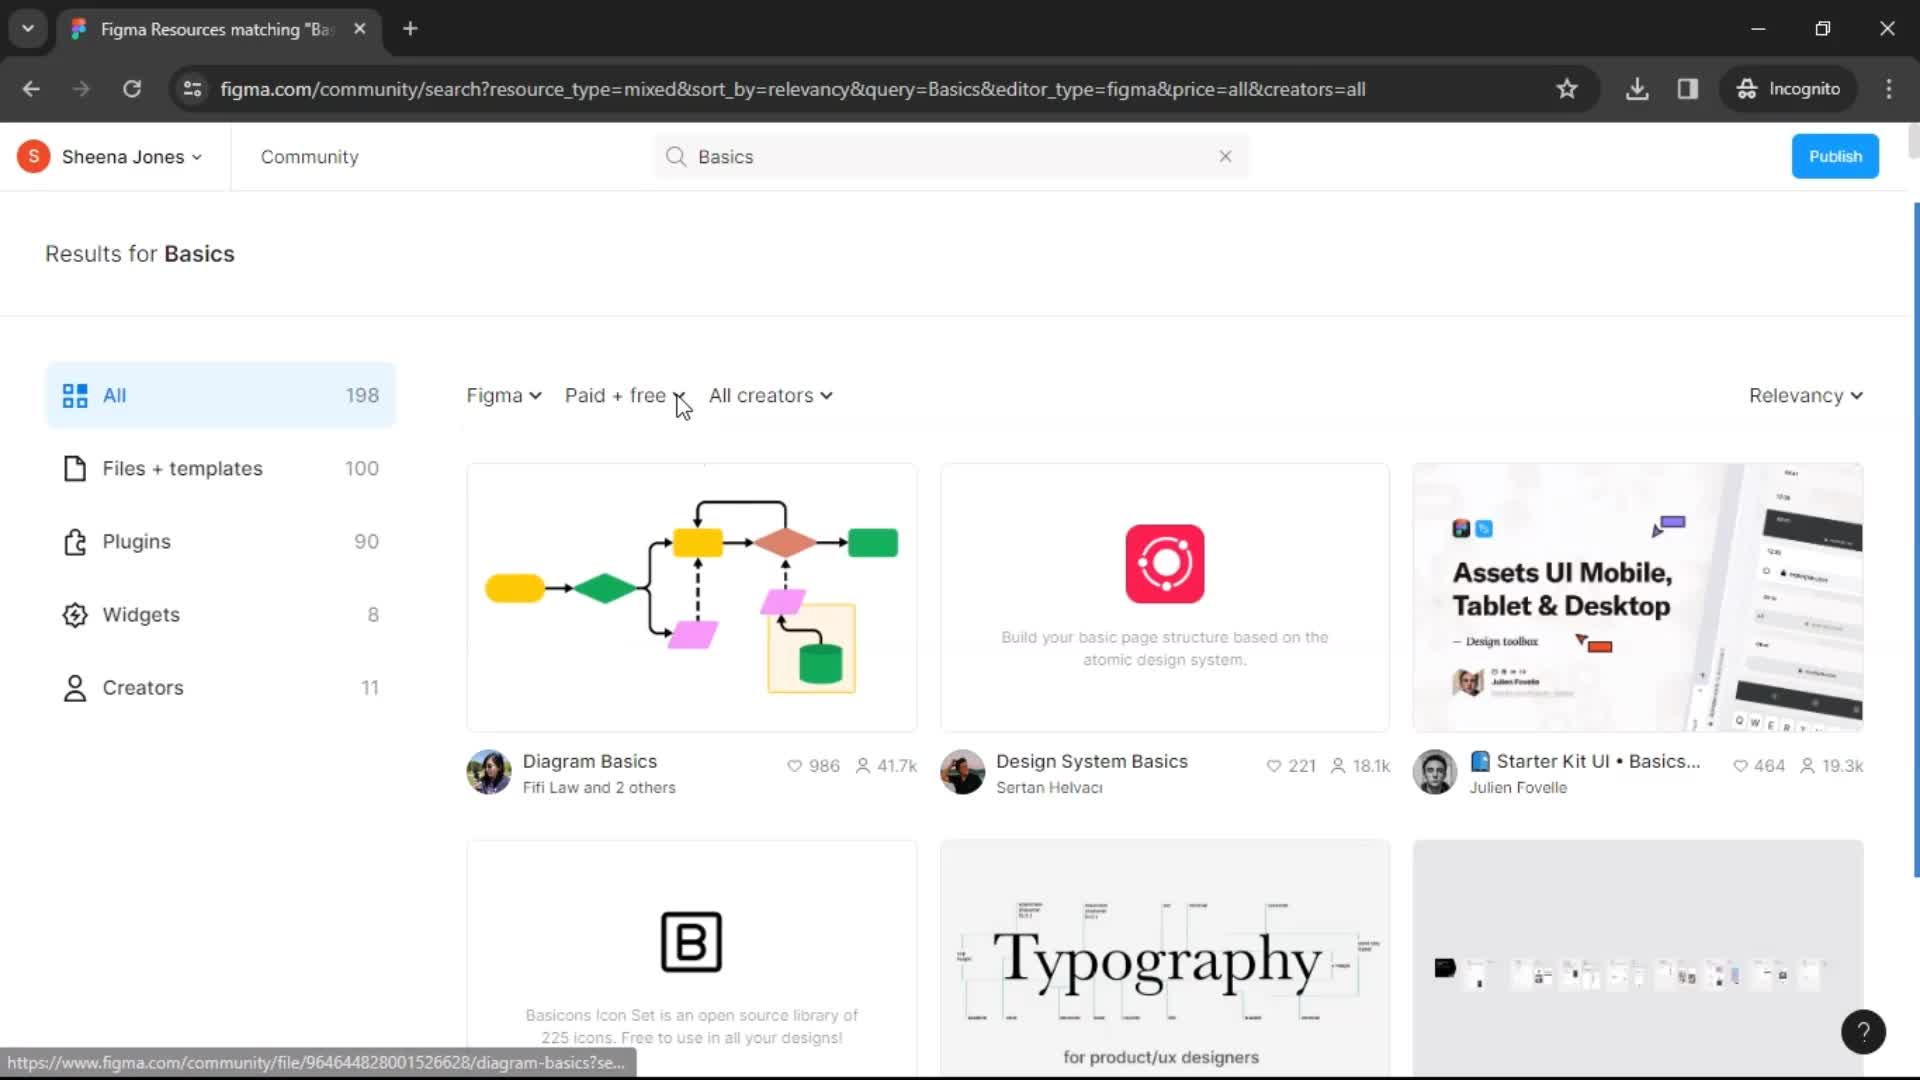1920x1080 pixels.
Task: Select the All results category
Action: pyautogui.click(x=221, y=396)
